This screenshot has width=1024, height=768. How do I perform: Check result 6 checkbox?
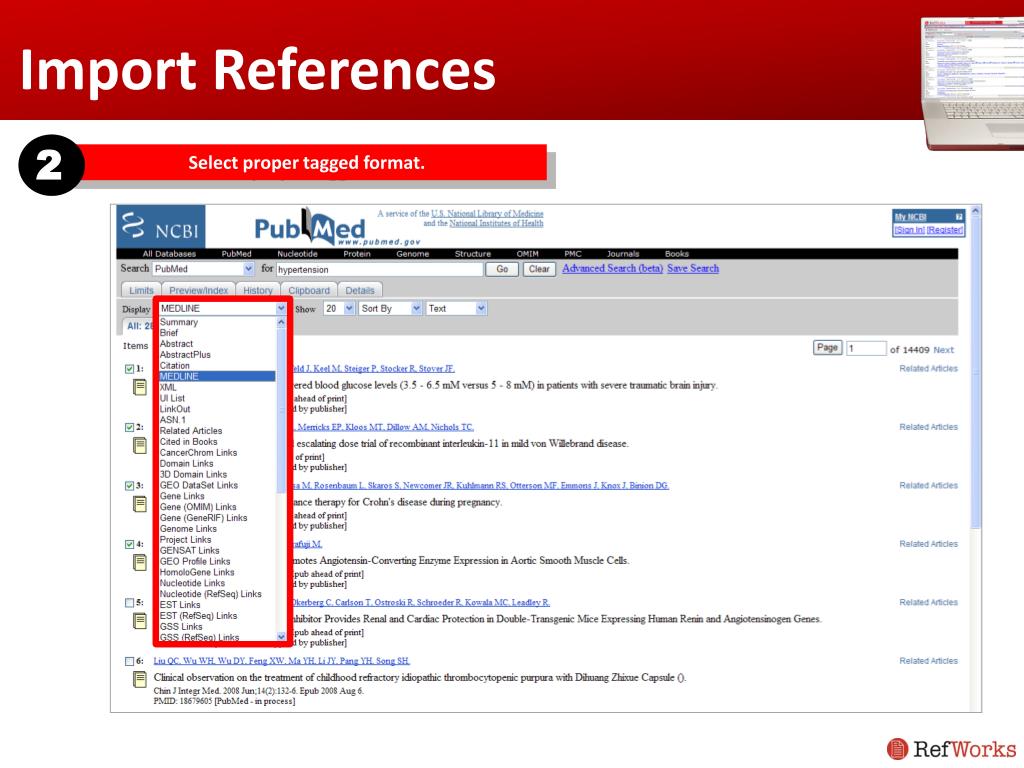click(129, 662)
